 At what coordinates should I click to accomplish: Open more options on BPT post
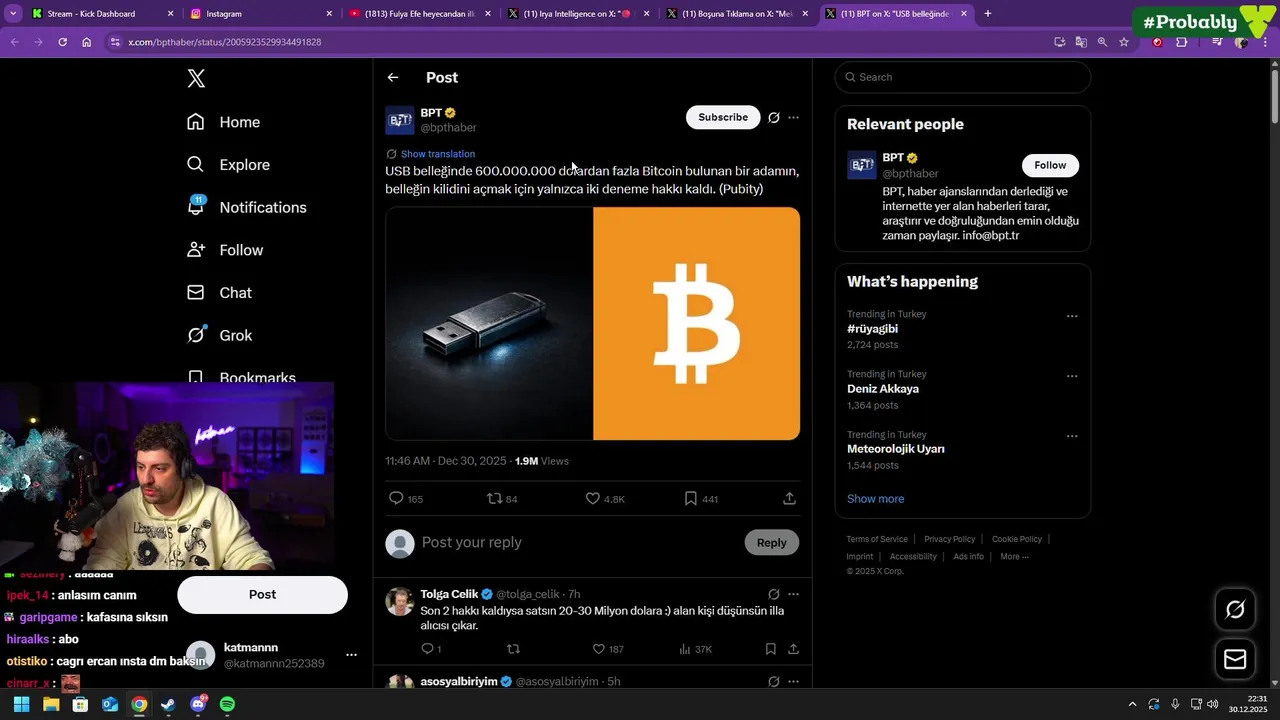[x=794, y=117]
